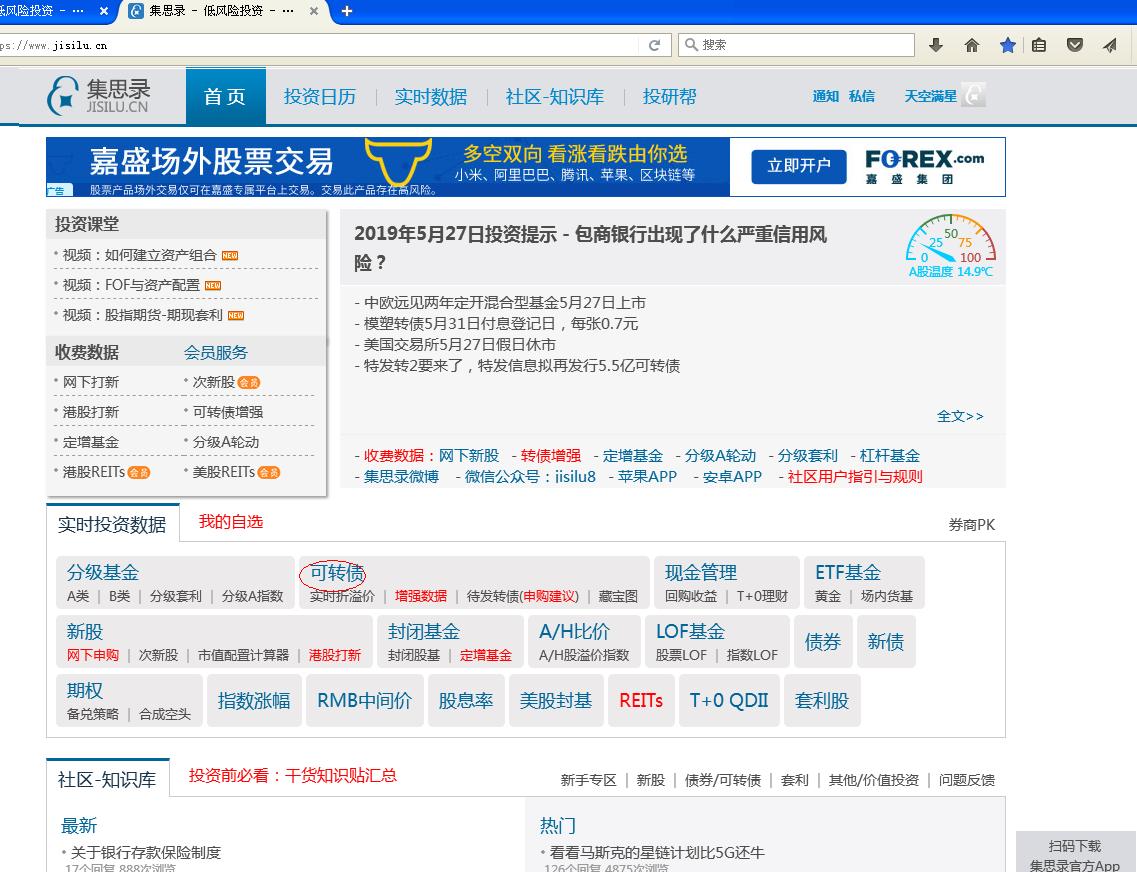This screenshot has width=1137, height=872.
Task: Bookmark this page with the star icon
Action: point(1007,45)
